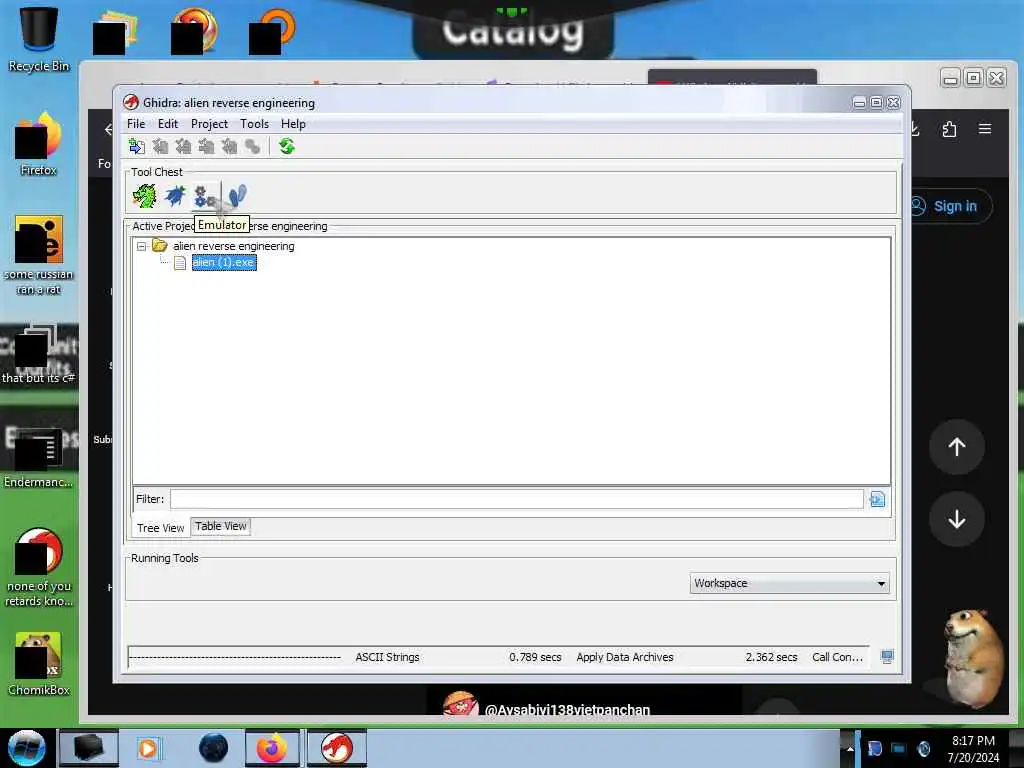Switch to Firefox via taskbar button
This screenshot has width=1024, height=768.
272,748
